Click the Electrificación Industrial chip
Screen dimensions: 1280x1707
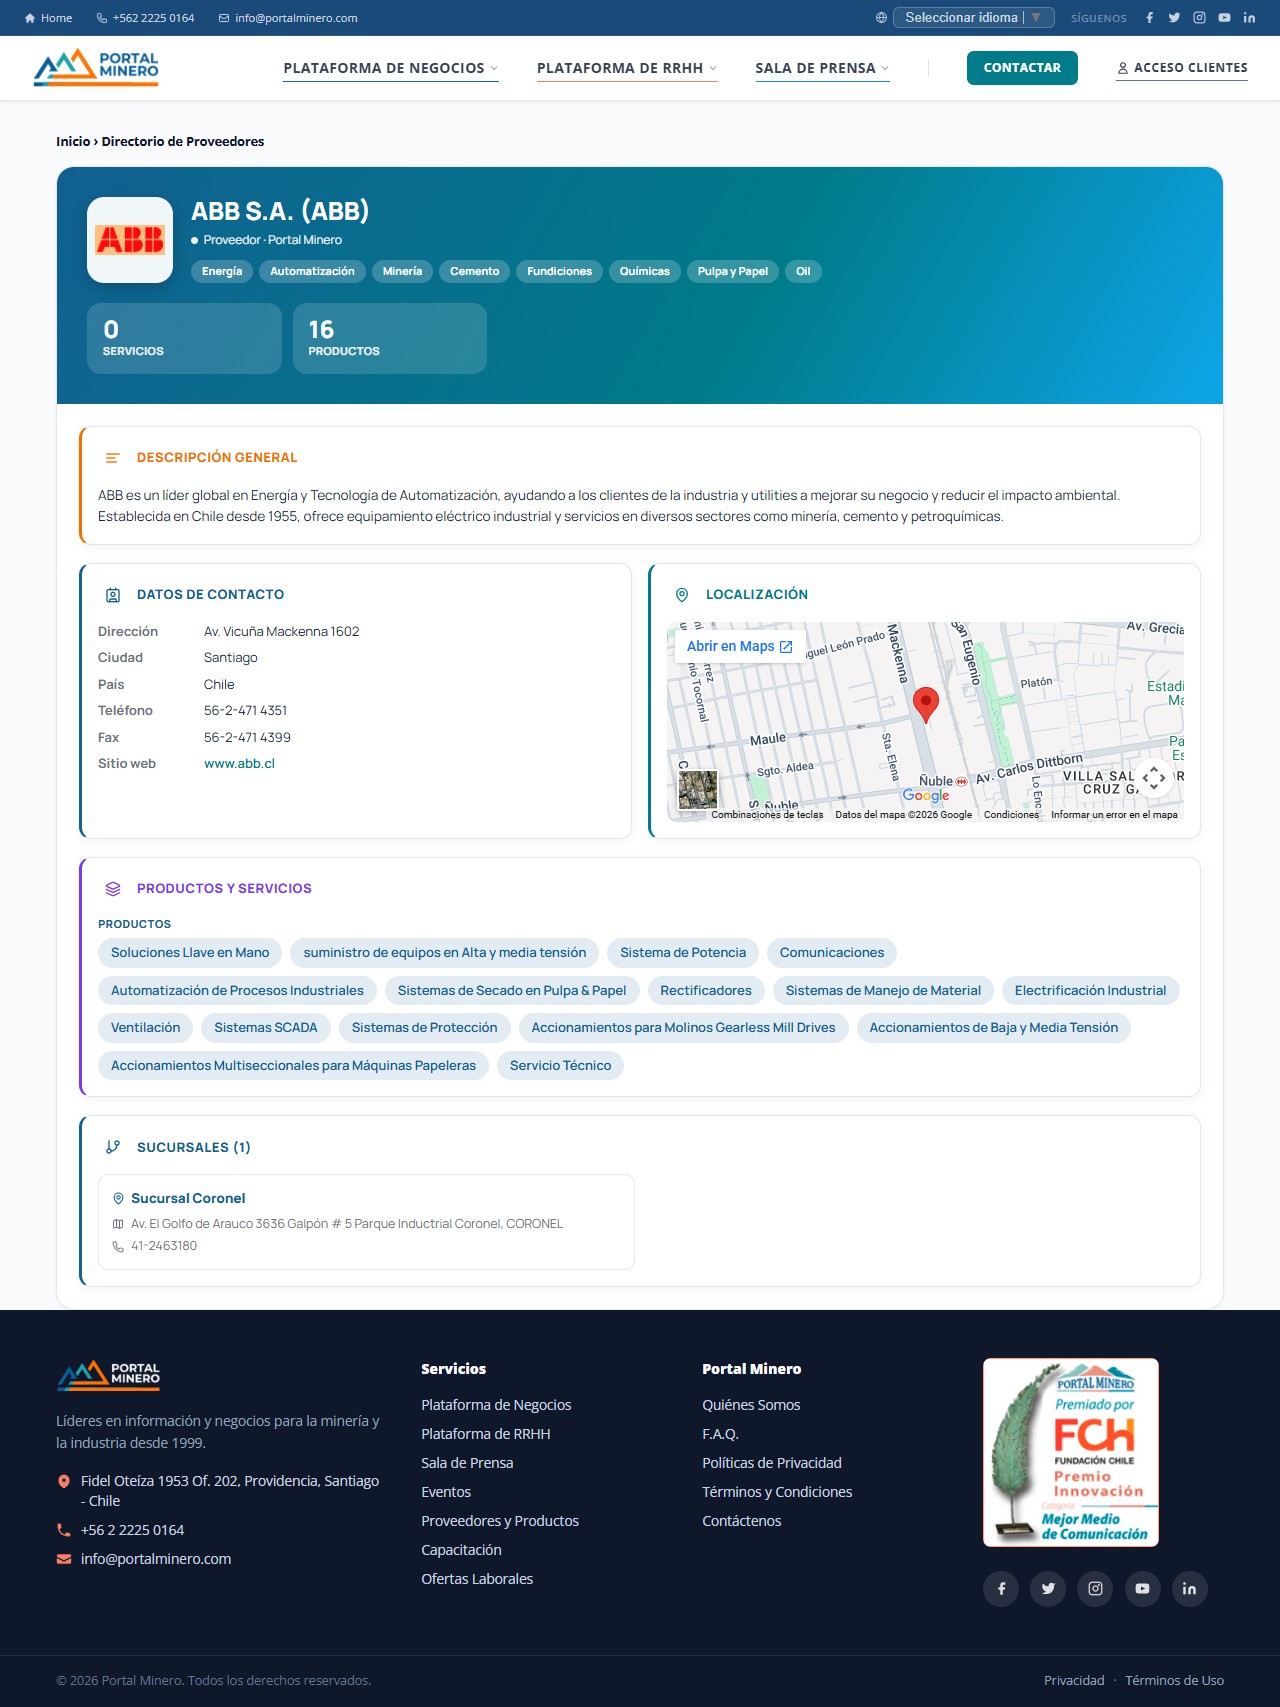(1090, 991)
